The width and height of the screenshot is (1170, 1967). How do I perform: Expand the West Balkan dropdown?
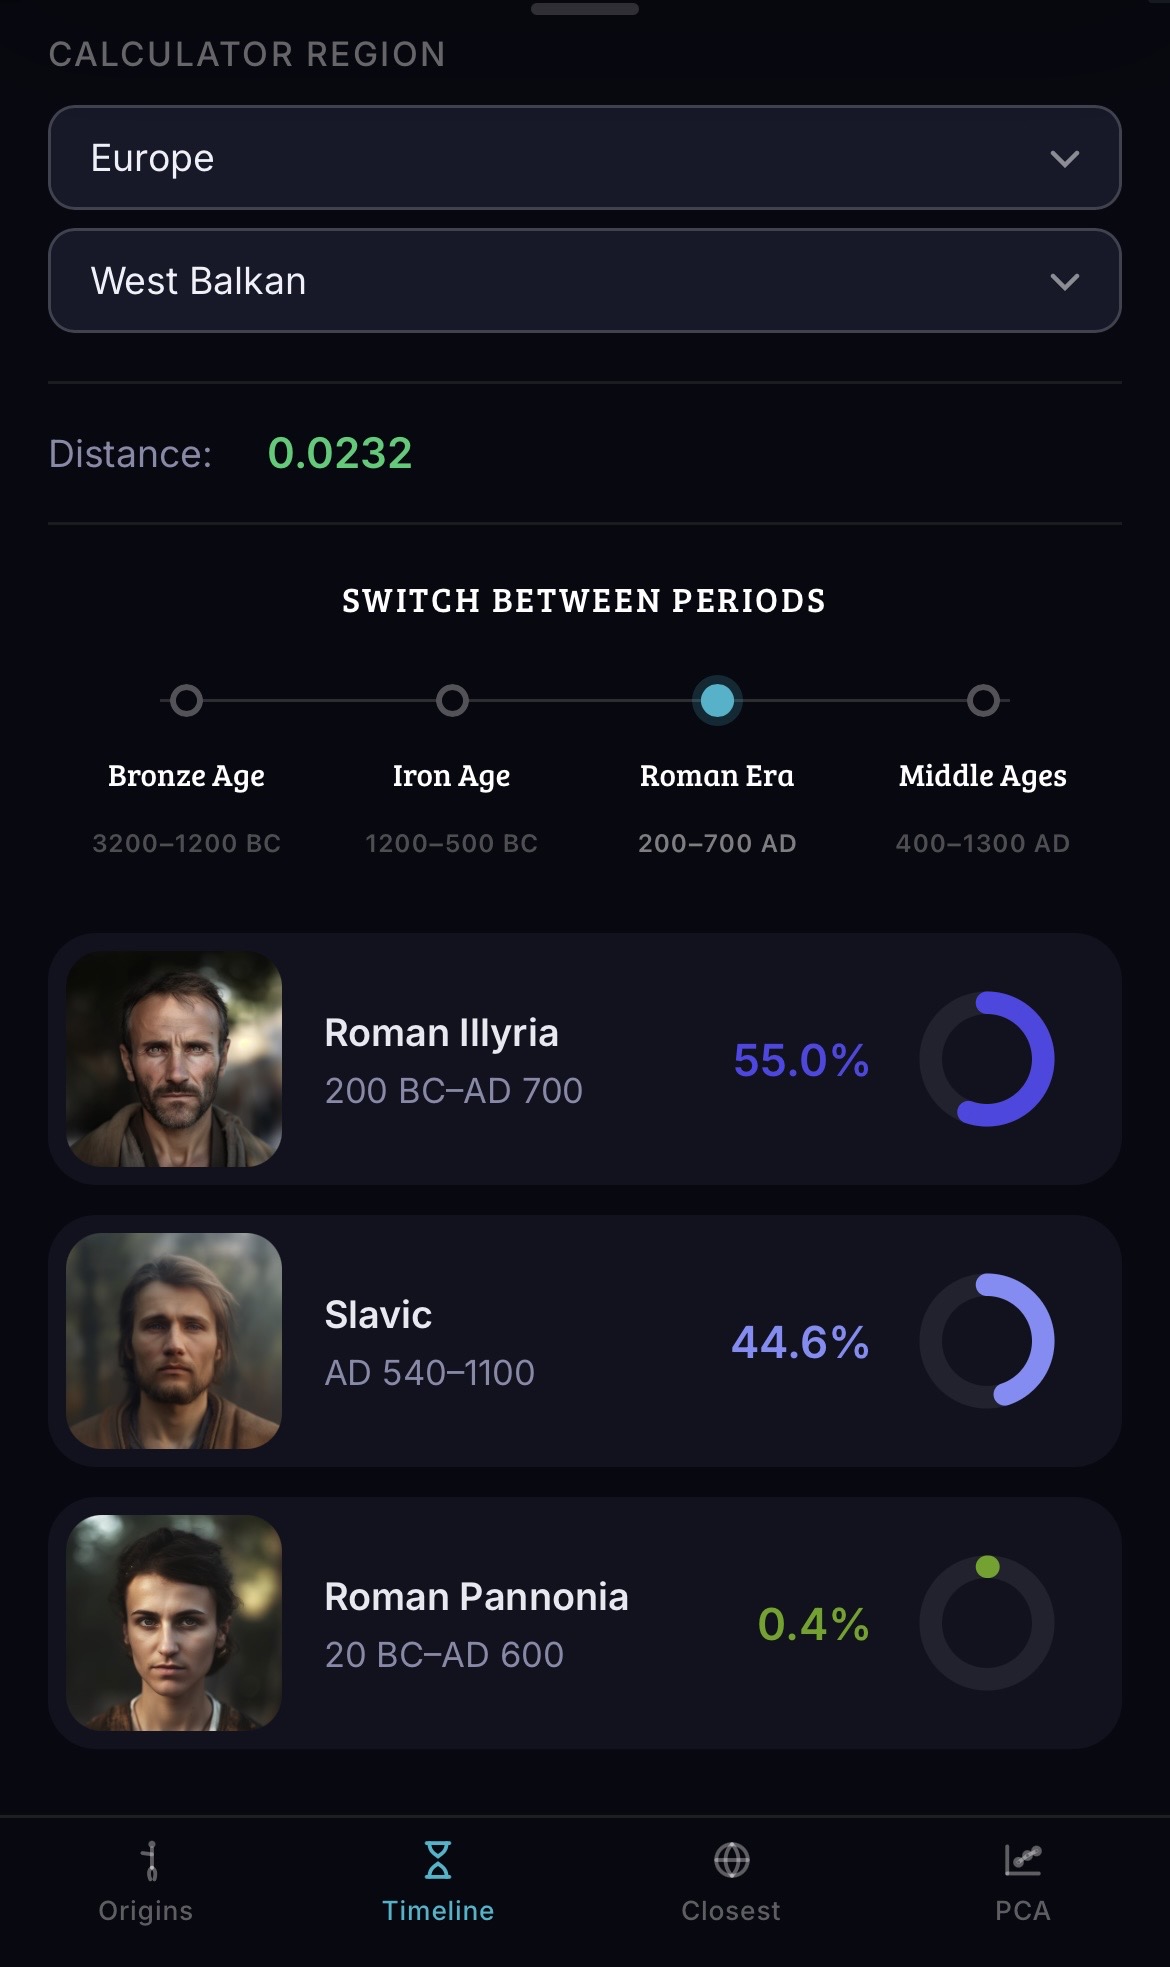point(585,281)
